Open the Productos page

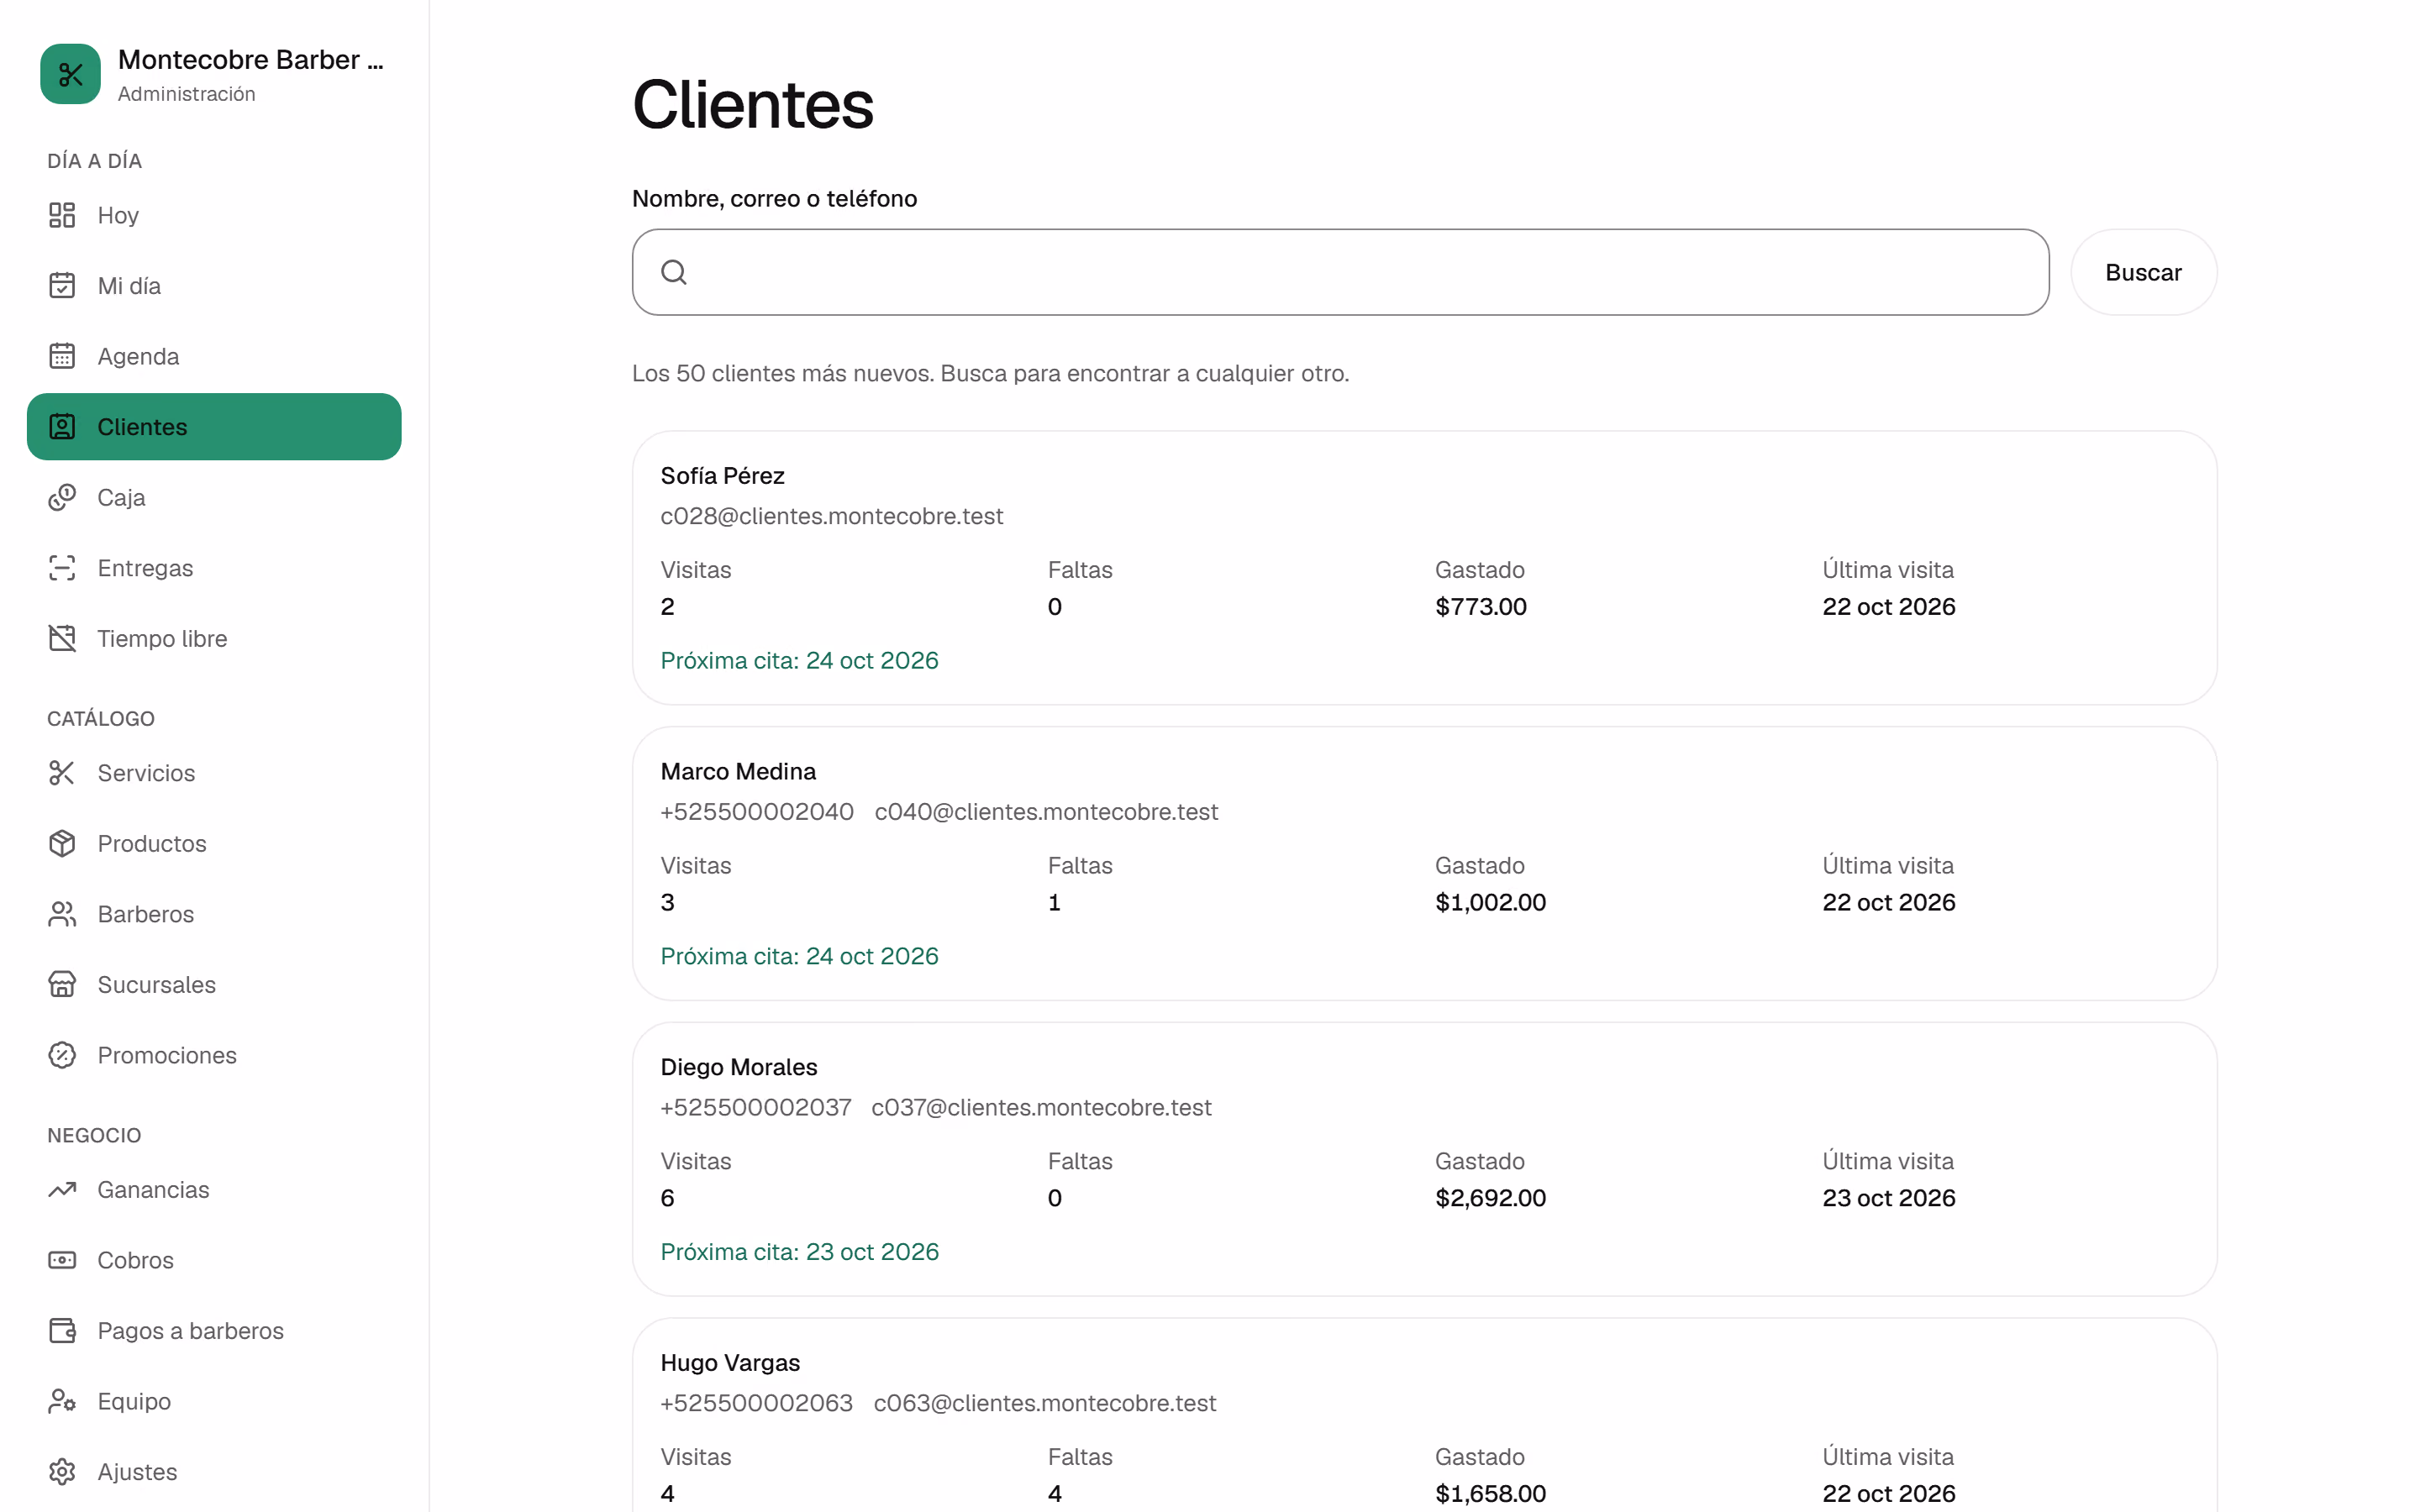tap(214, 843)
